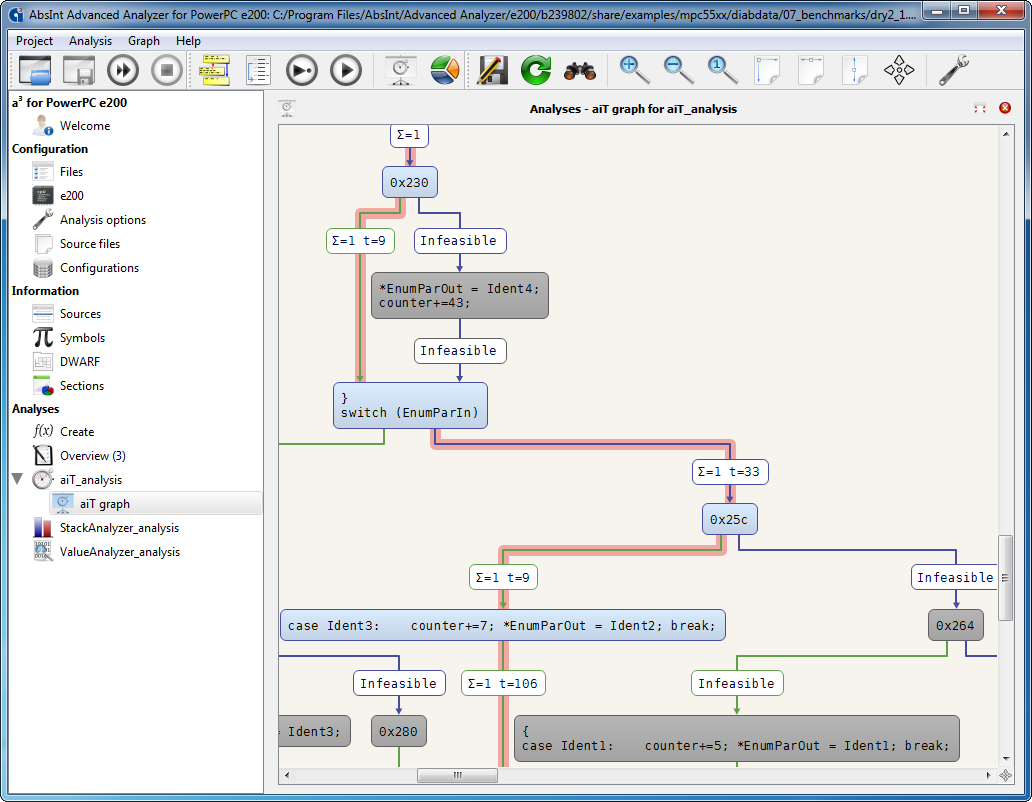
Task: Open the Analysis menu
Action: [90, 41]
